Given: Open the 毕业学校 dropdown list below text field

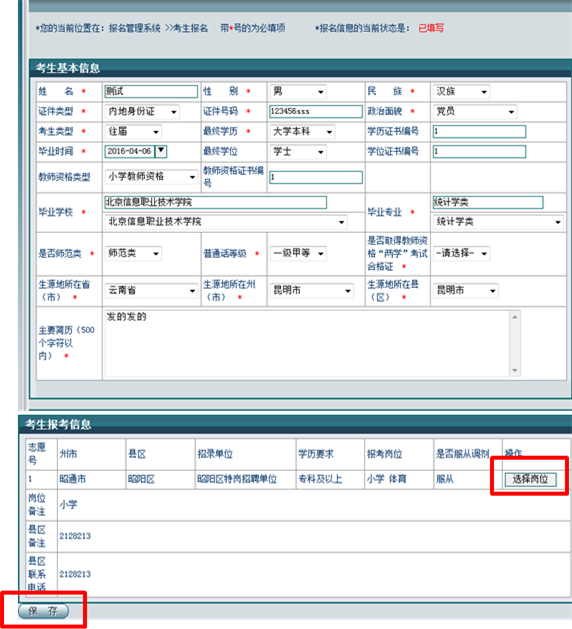Looking at the screenshot, I should pos(226,222).
